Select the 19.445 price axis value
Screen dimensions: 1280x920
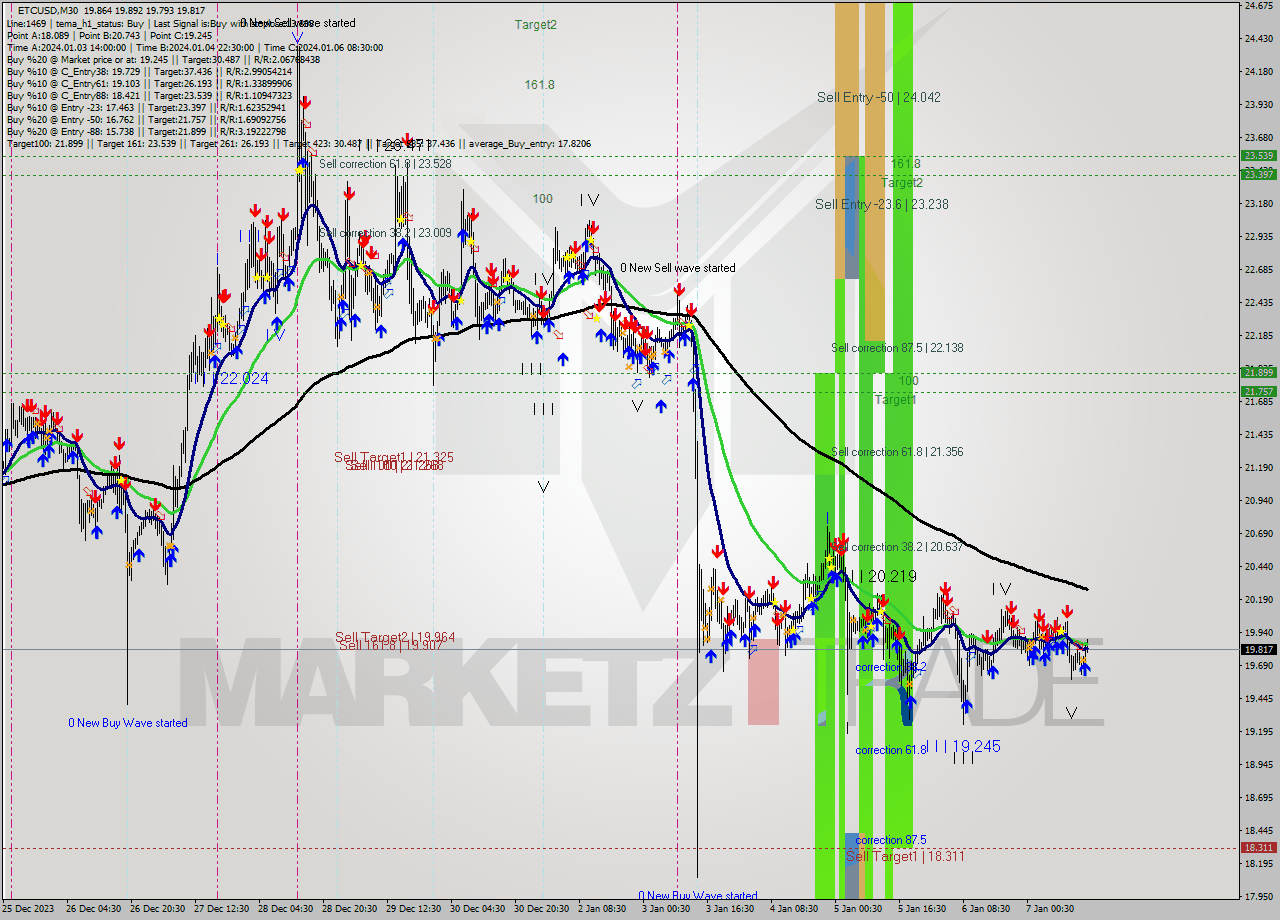coord(1258,698)
